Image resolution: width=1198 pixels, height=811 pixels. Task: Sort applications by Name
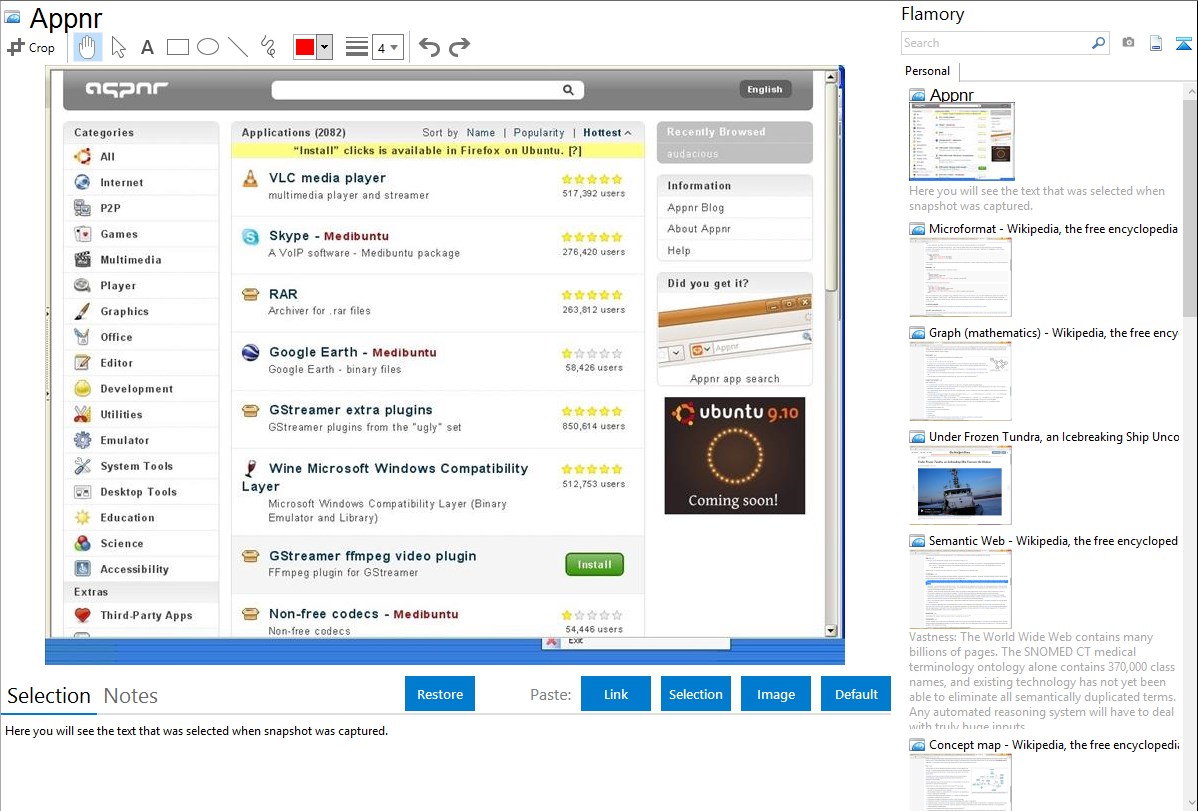pos(481,132)
